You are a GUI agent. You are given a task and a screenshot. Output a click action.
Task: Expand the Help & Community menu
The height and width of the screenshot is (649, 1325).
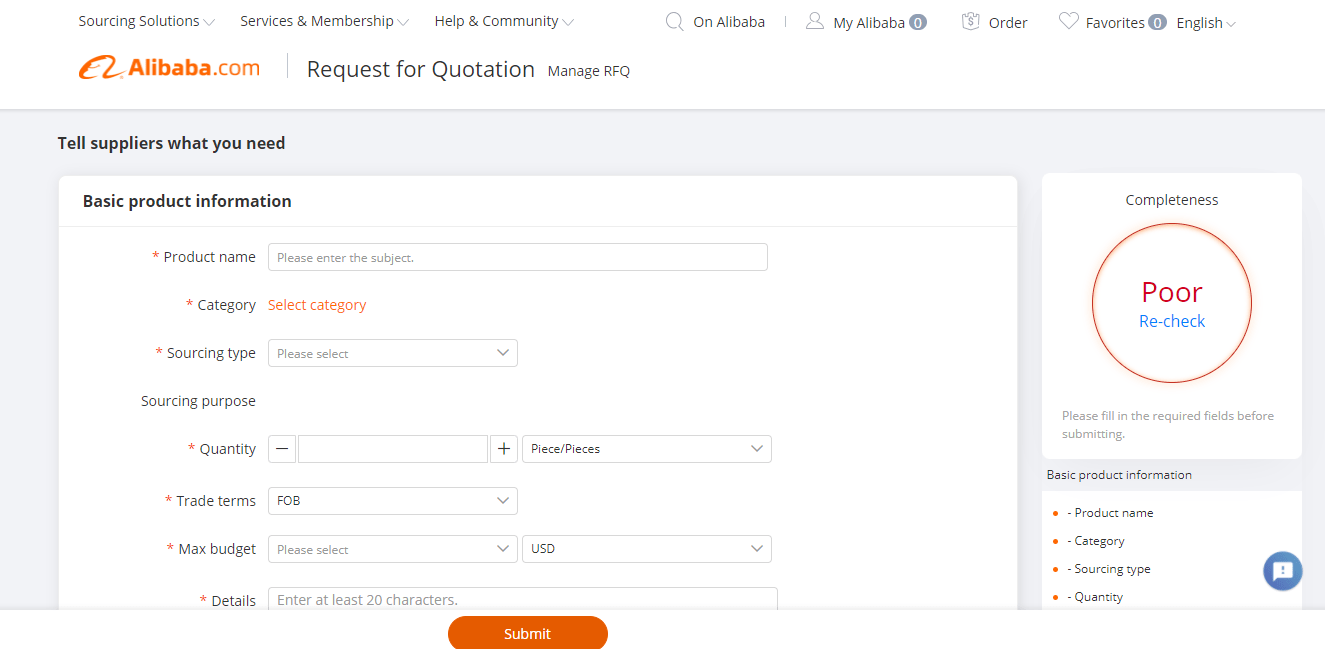click(x=504, y=21)
